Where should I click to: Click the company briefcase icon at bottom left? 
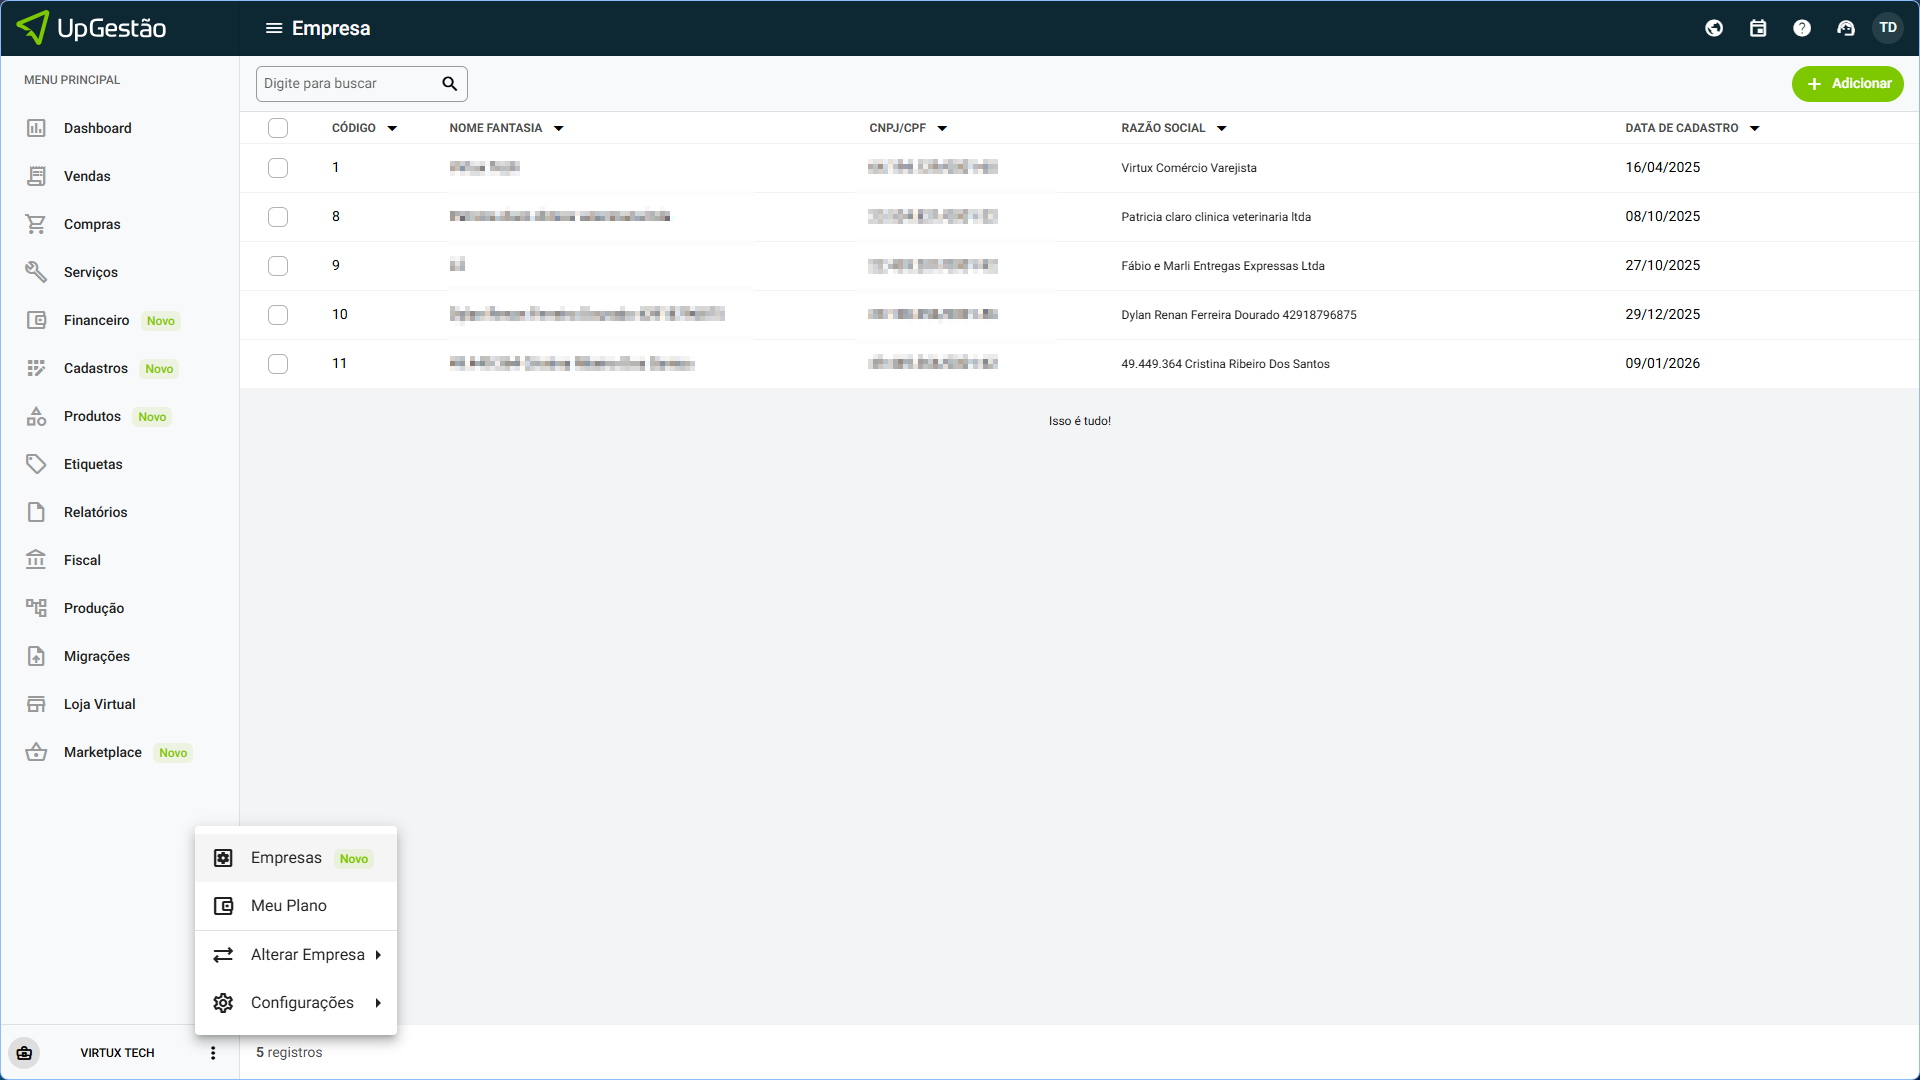pyautogui.click(x=24, y=1053)
